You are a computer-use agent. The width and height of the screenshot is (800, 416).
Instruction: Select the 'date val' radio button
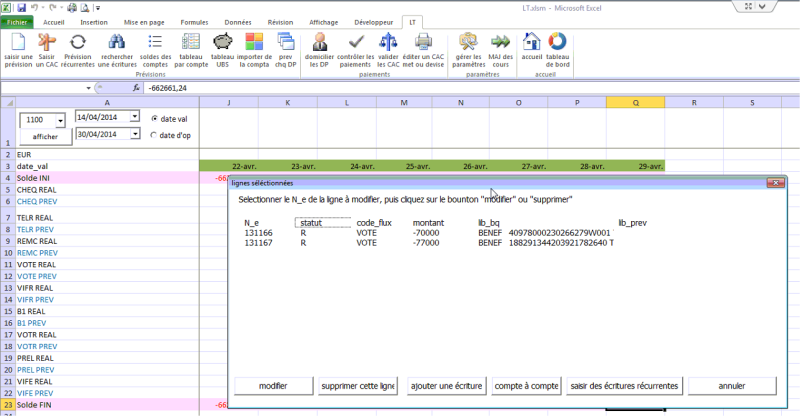[154, 118]
